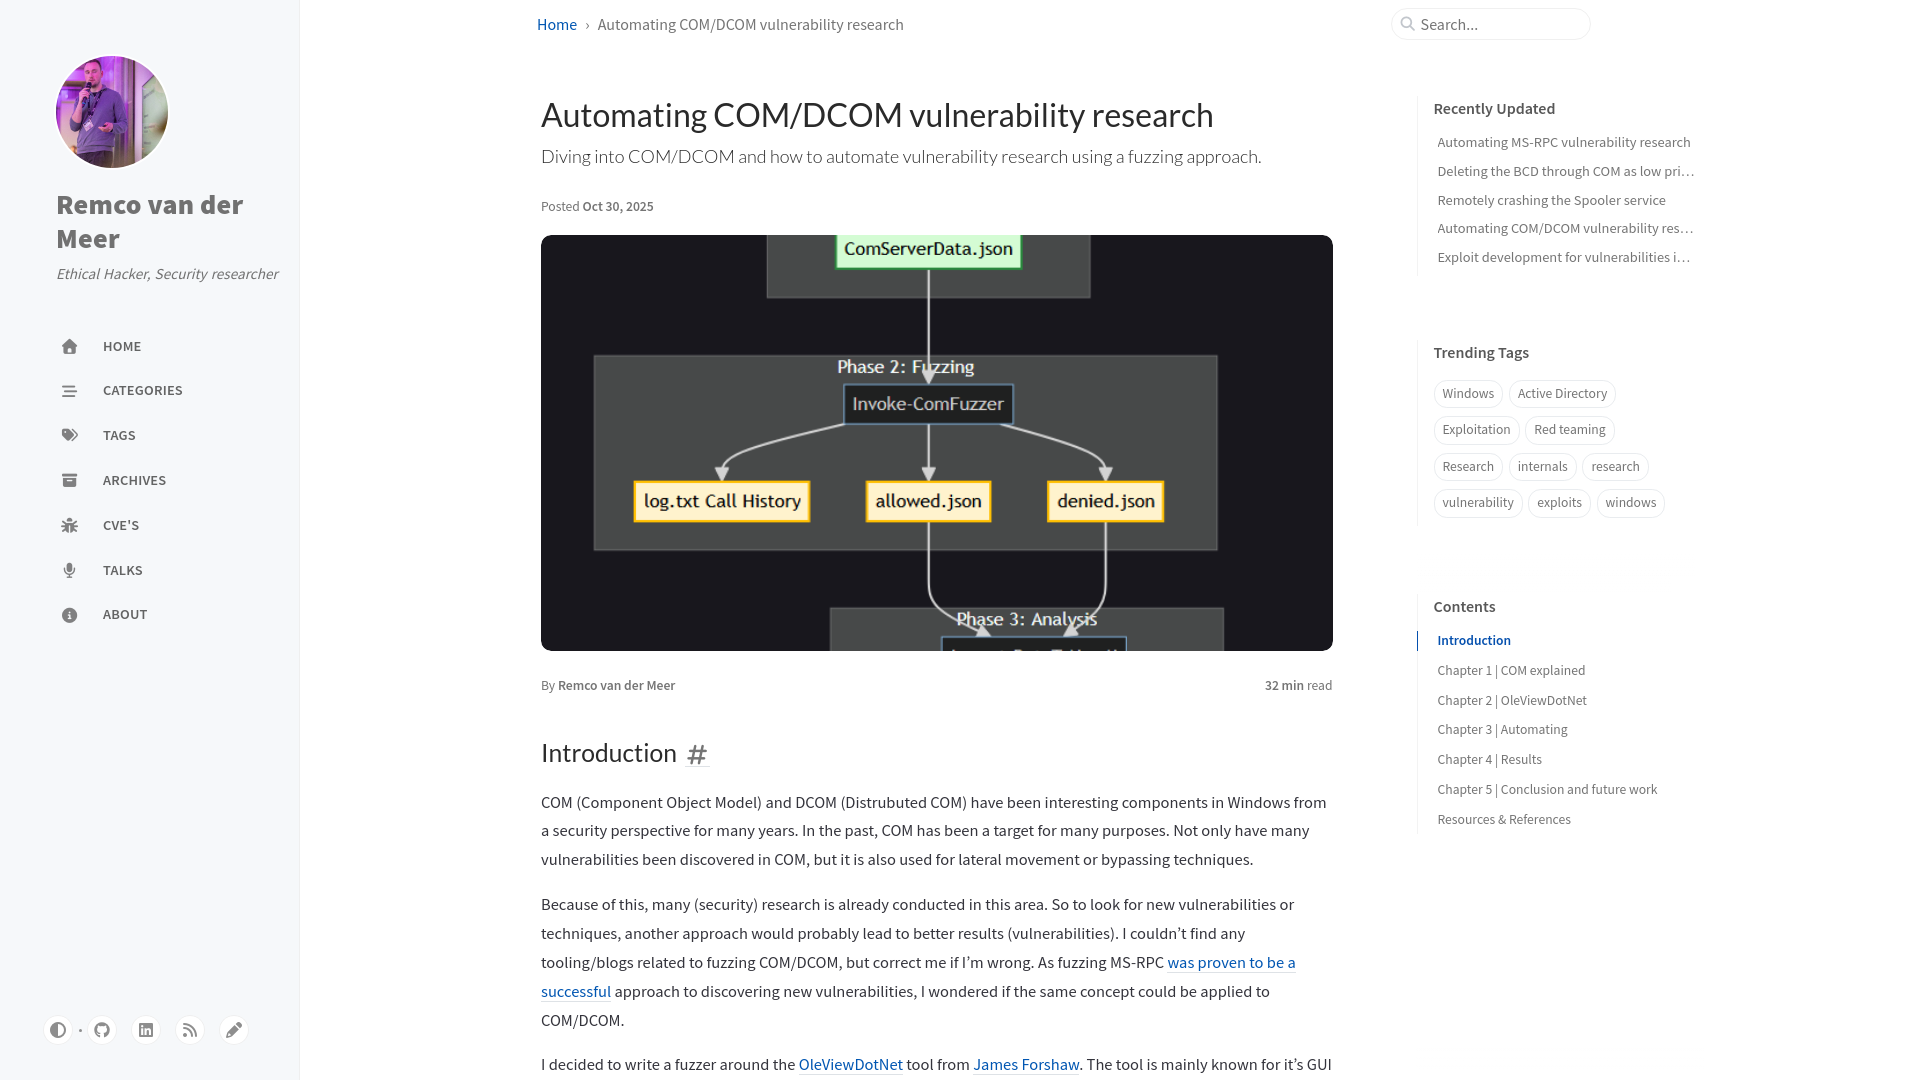
Task: Follow the OleViewDotNet link
Action: (x=850, y=1064)
